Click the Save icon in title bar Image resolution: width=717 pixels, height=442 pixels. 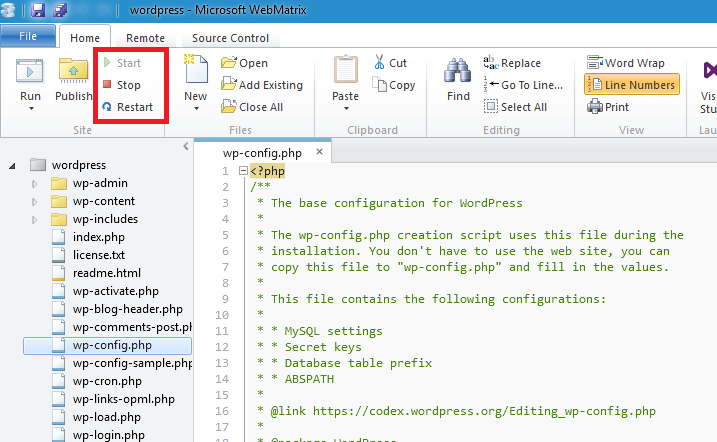coord(37,10)
